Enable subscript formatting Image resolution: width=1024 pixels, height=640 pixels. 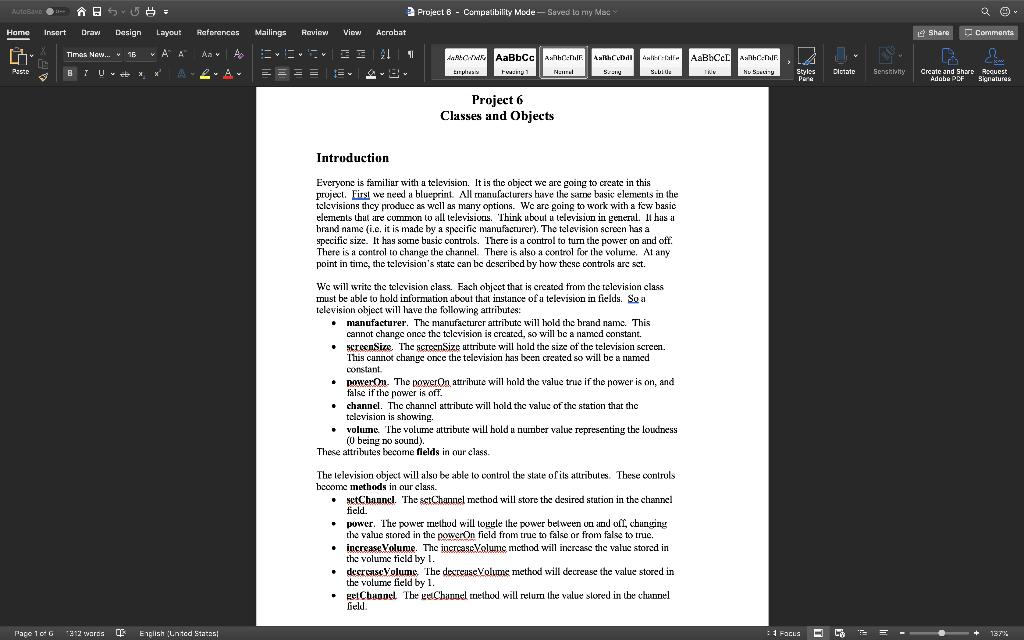(141, 73)
